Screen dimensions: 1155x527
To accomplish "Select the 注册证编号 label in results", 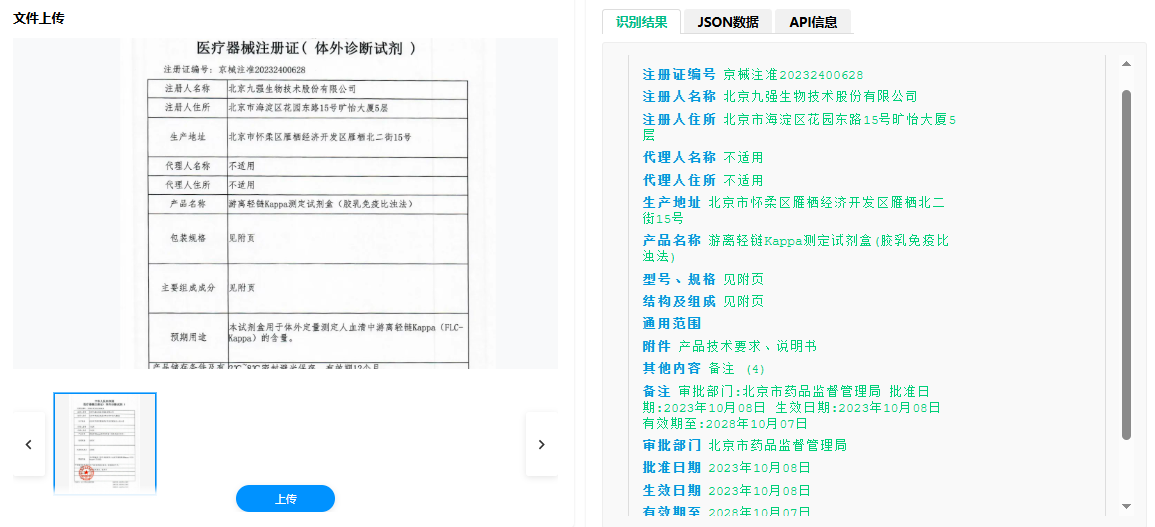I will pos(679,74).
